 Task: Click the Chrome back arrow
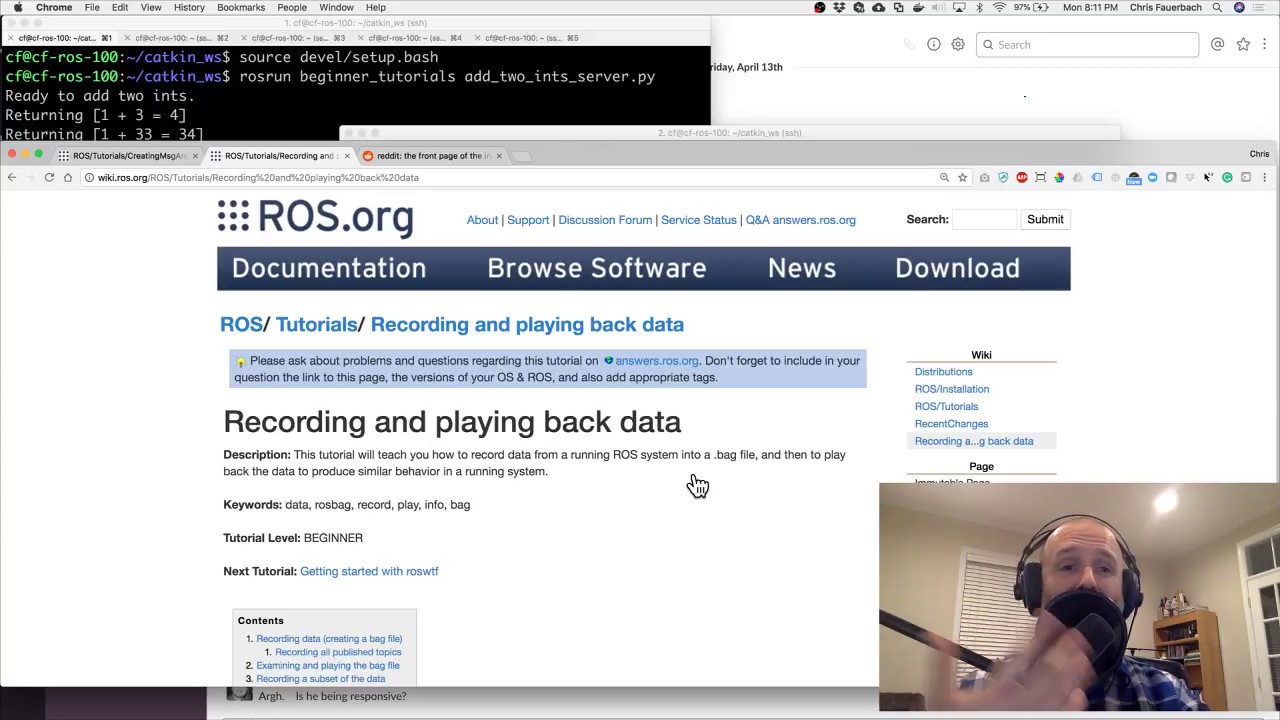(11, 177)
